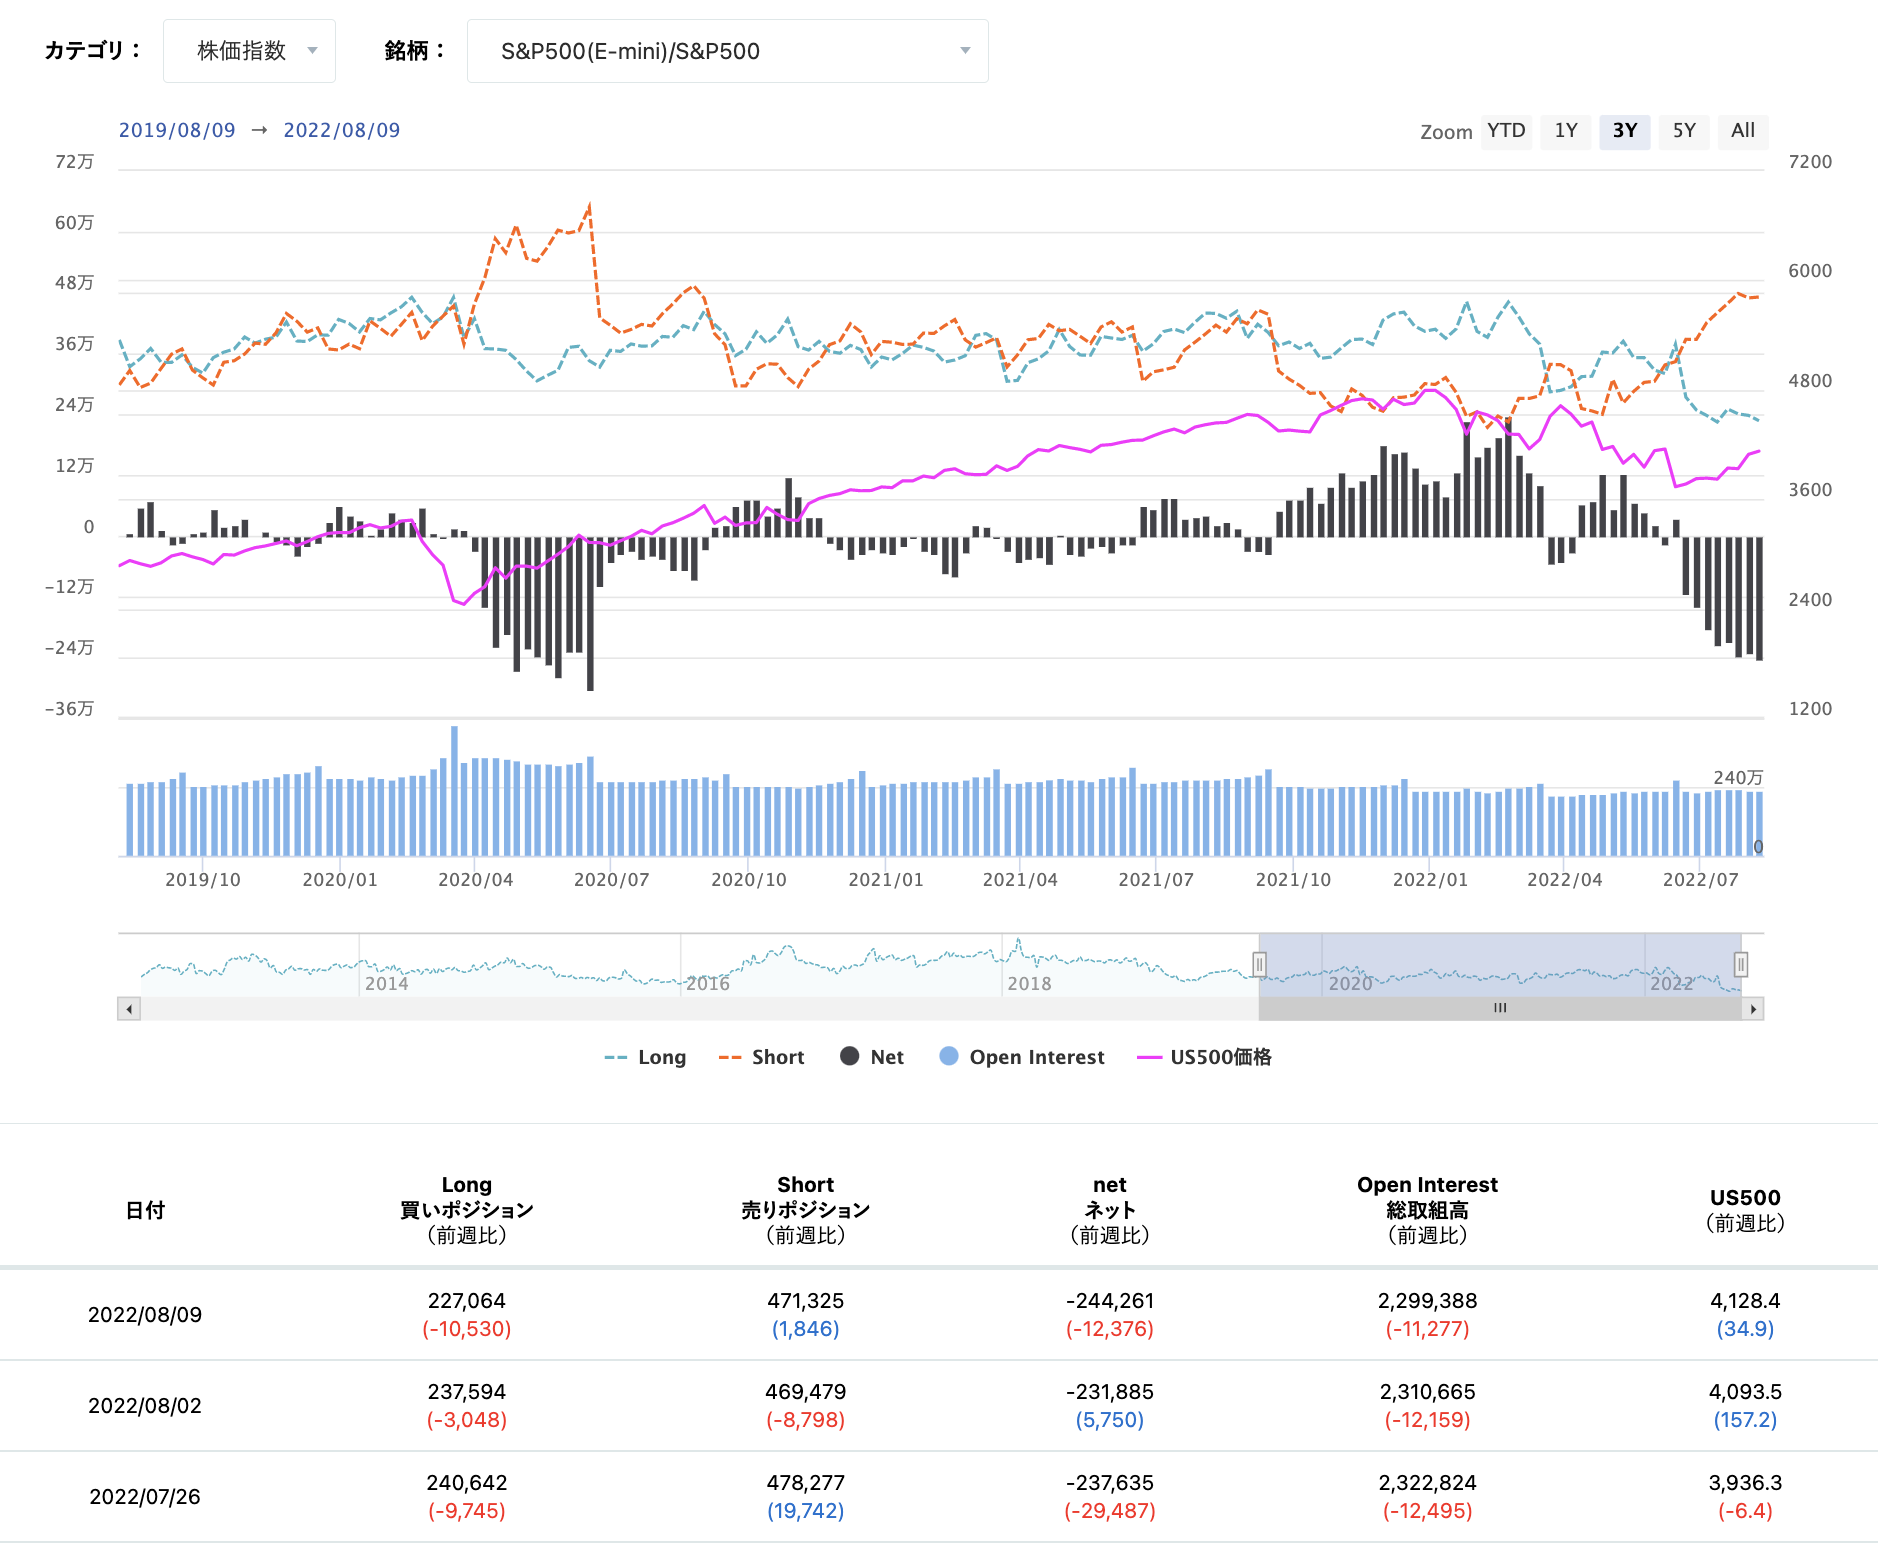
Task: Click the Long value 227,064
Action: [x=467, y=1301]
